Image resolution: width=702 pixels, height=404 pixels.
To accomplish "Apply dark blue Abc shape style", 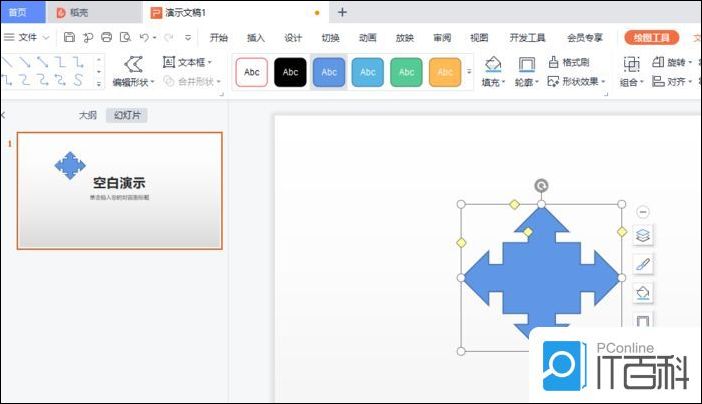I will coord(329,72).
